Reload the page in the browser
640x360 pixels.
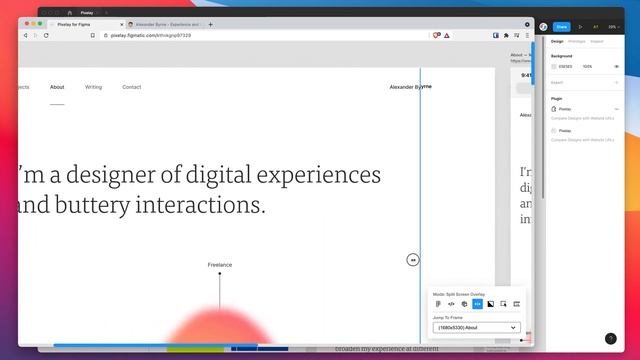(46, 36)
